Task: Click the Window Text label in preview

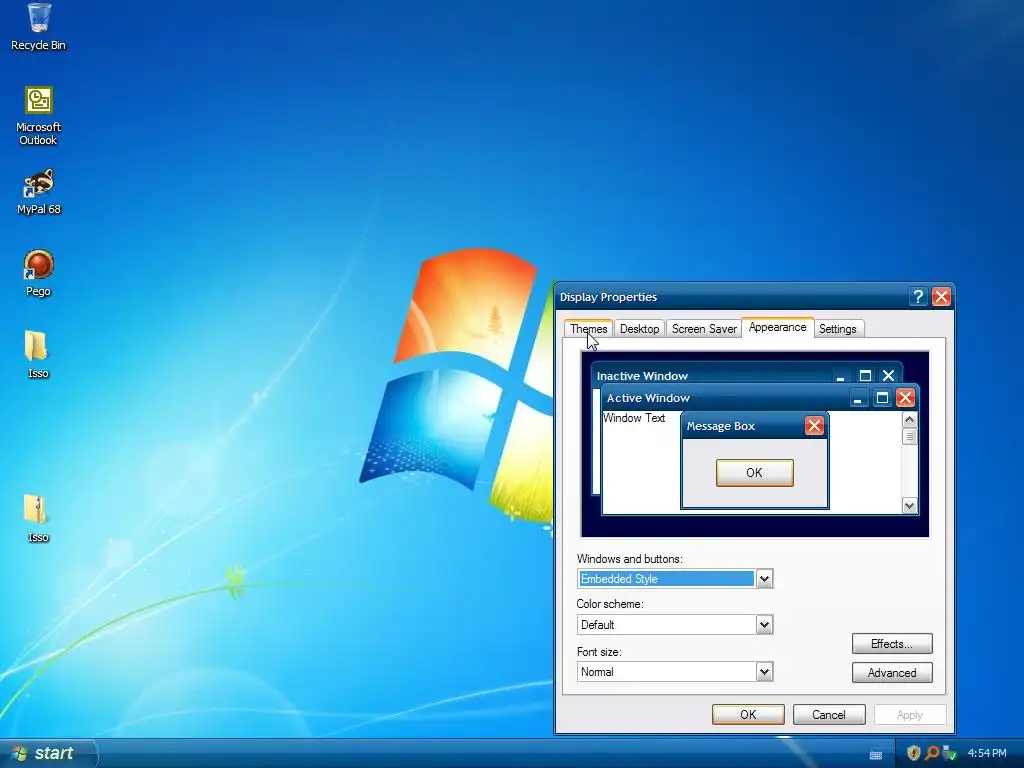Action: point(633,418)
